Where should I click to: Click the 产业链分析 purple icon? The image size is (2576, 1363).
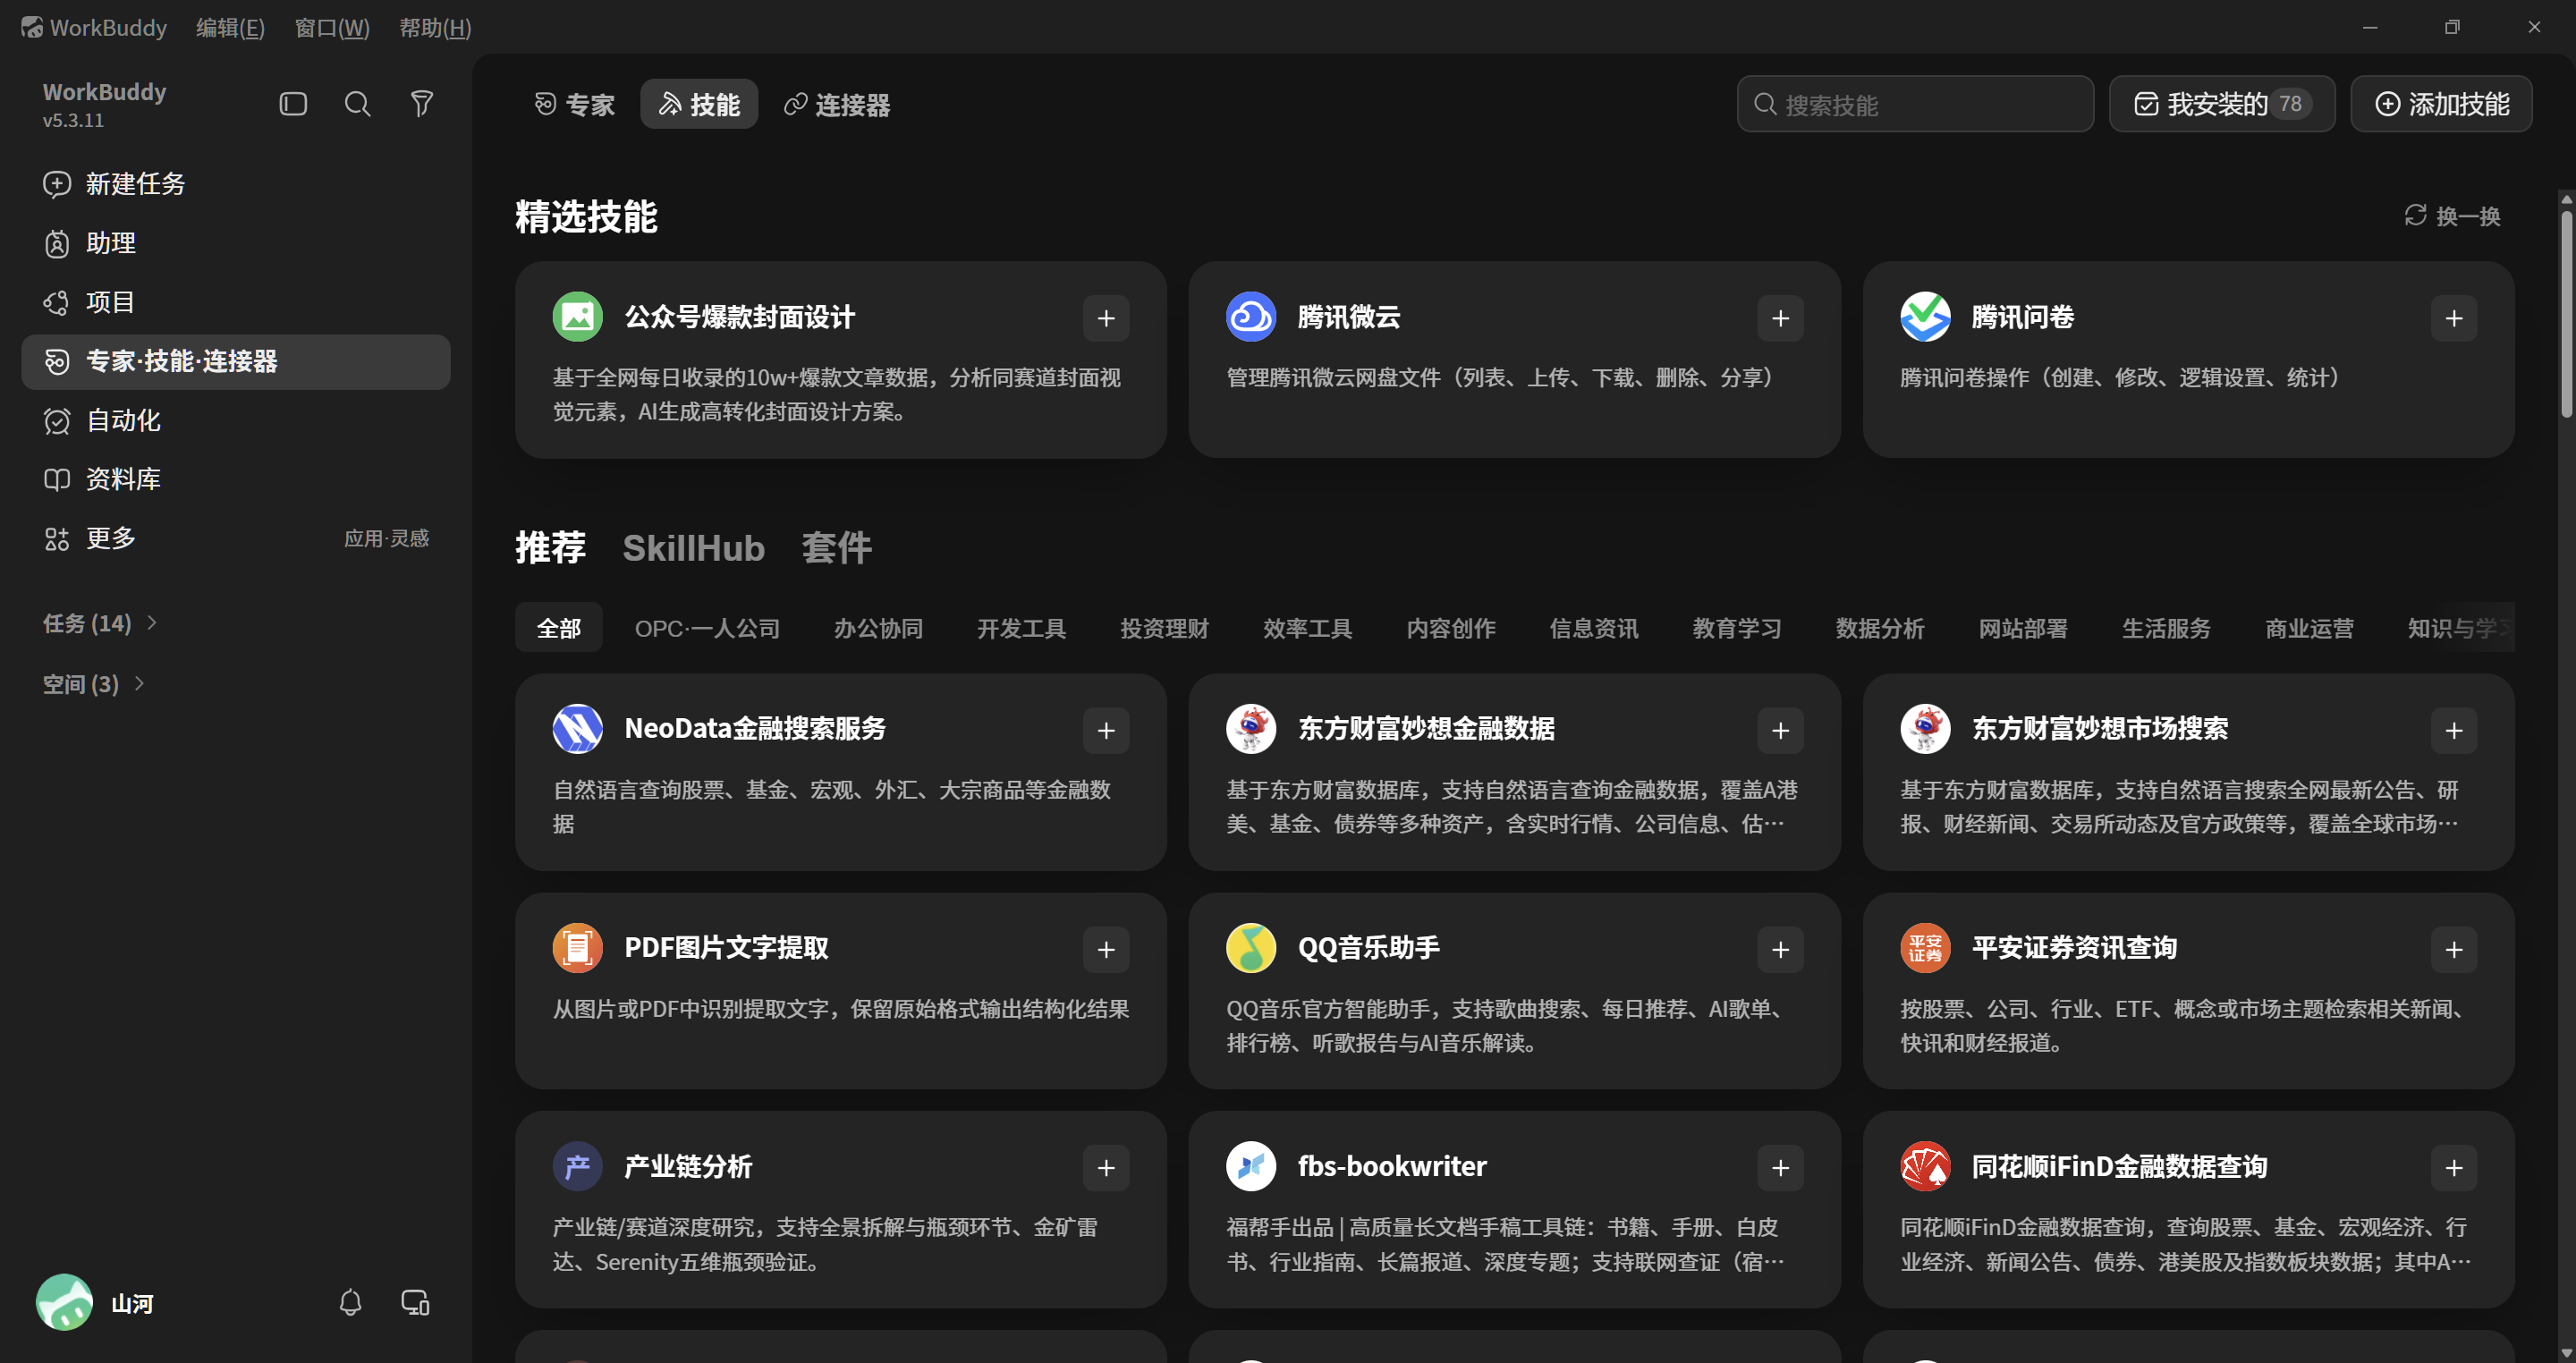pyautogui.click(x=578, y=1167)
